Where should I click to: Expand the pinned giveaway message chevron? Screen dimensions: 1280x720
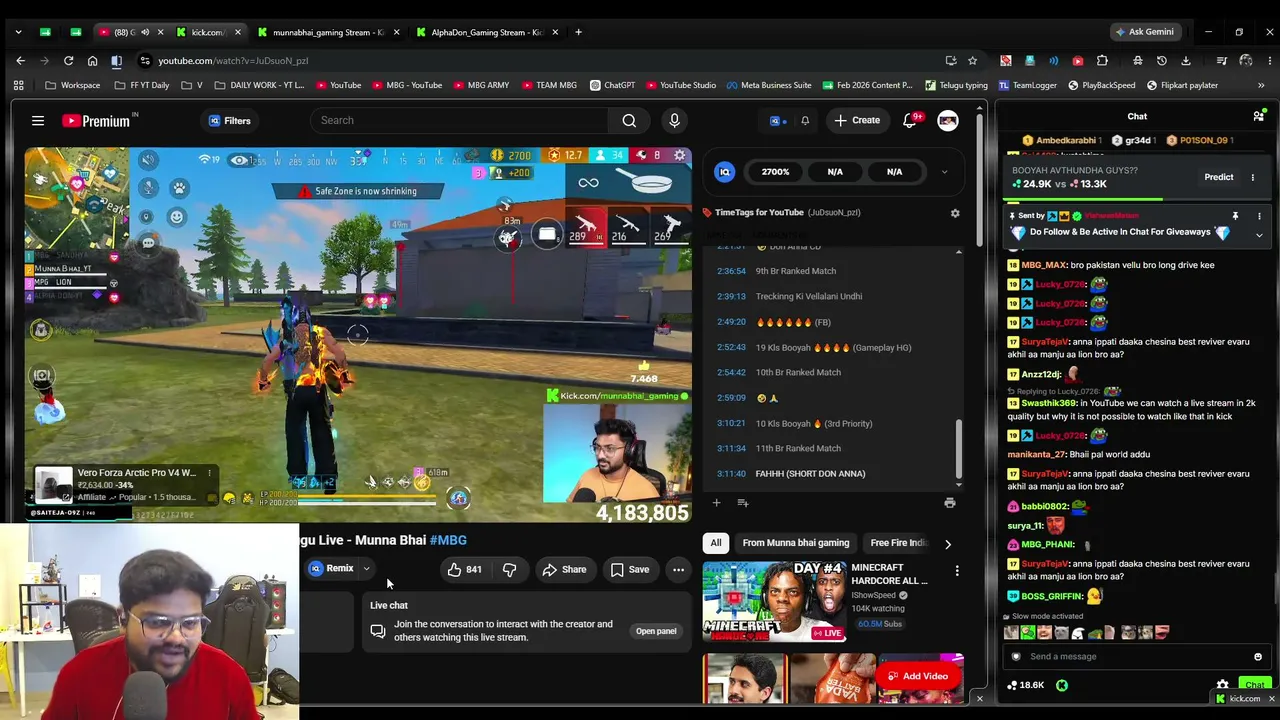(x=1259, y=235)
